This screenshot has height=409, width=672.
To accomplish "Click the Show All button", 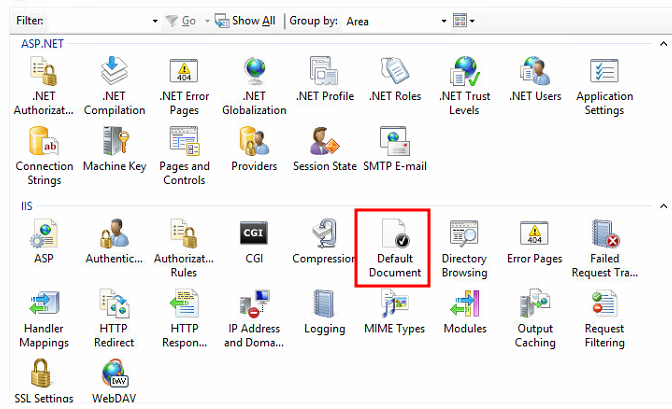I will 246,21.
